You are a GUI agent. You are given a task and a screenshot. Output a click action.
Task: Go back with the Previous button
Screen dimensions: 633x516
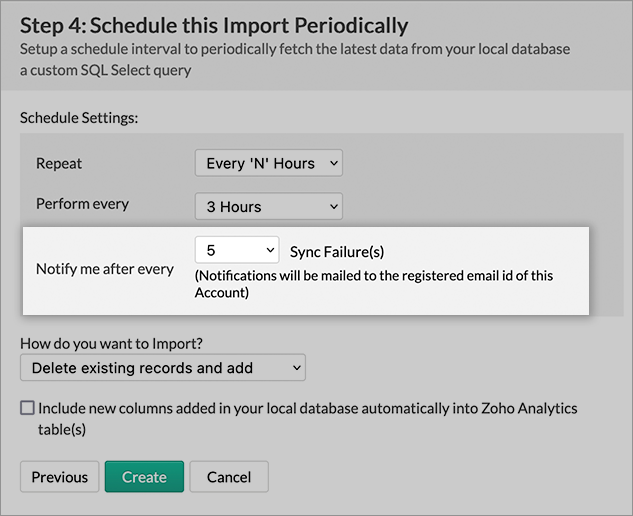pyautogui.click(x=59, y=477)
